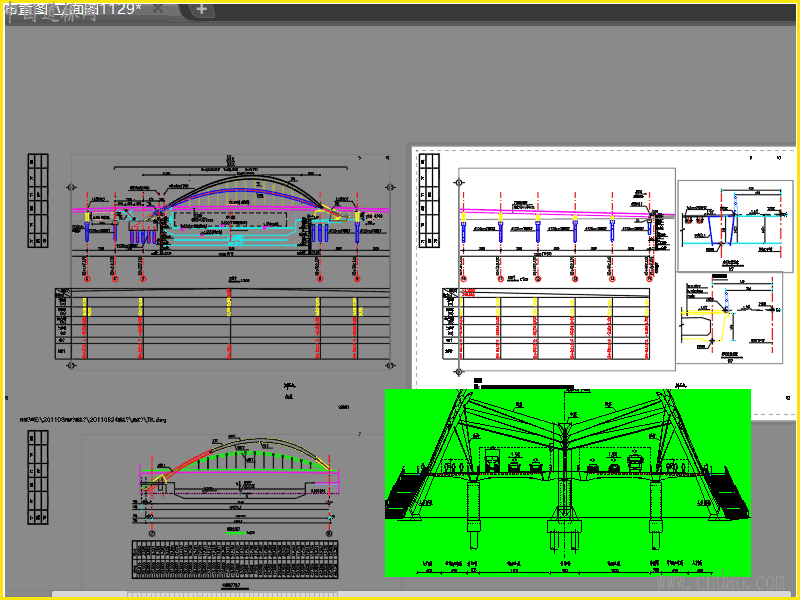Click the upper cross-section detail on the white sheet
This screenshot has height=600, width=800.
(735, 226)
